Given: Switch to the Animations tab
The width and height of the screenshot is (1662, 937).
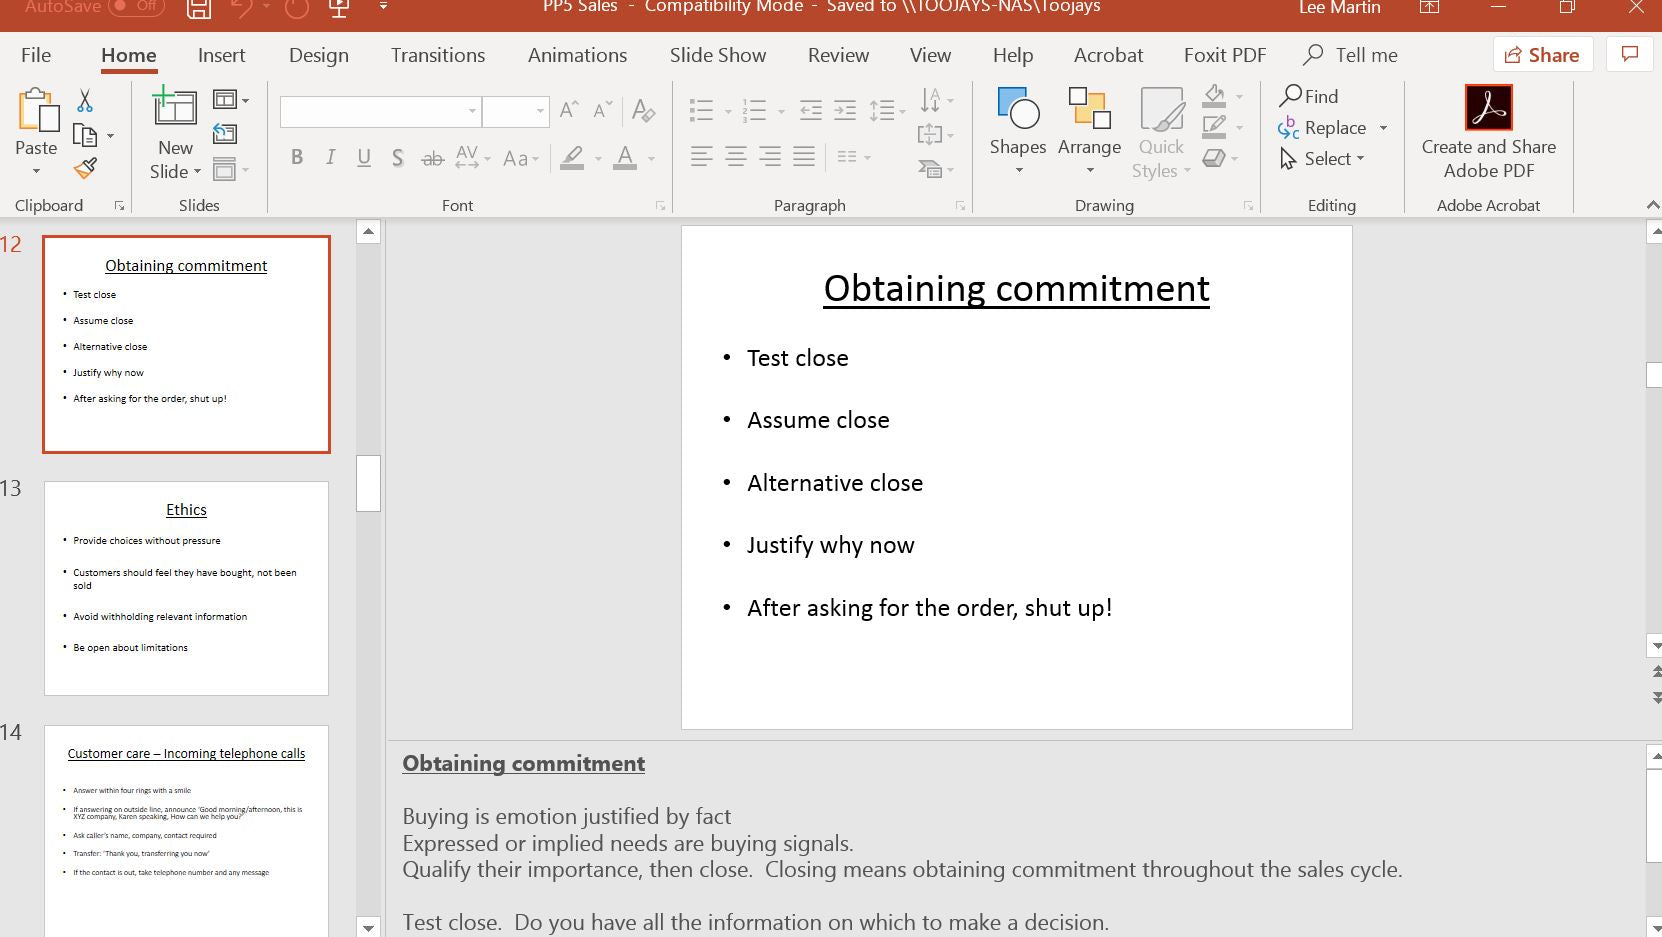Looking at the screenshot, I should tap(577, 55).
